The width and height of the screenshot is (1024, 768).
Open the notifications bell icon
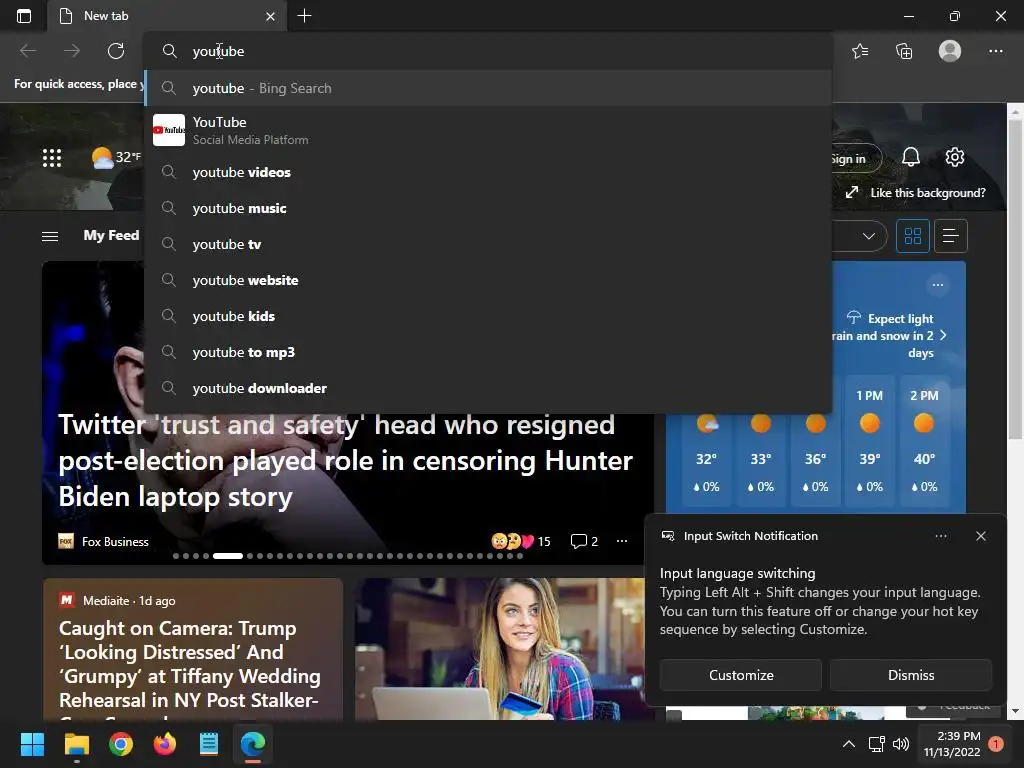(910, 157)
